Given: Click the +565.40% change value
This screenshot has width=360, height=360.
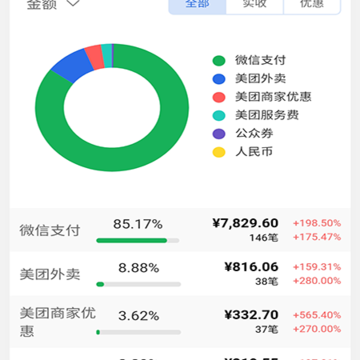Looking at the screenshot, I should [x=317, y=315].
